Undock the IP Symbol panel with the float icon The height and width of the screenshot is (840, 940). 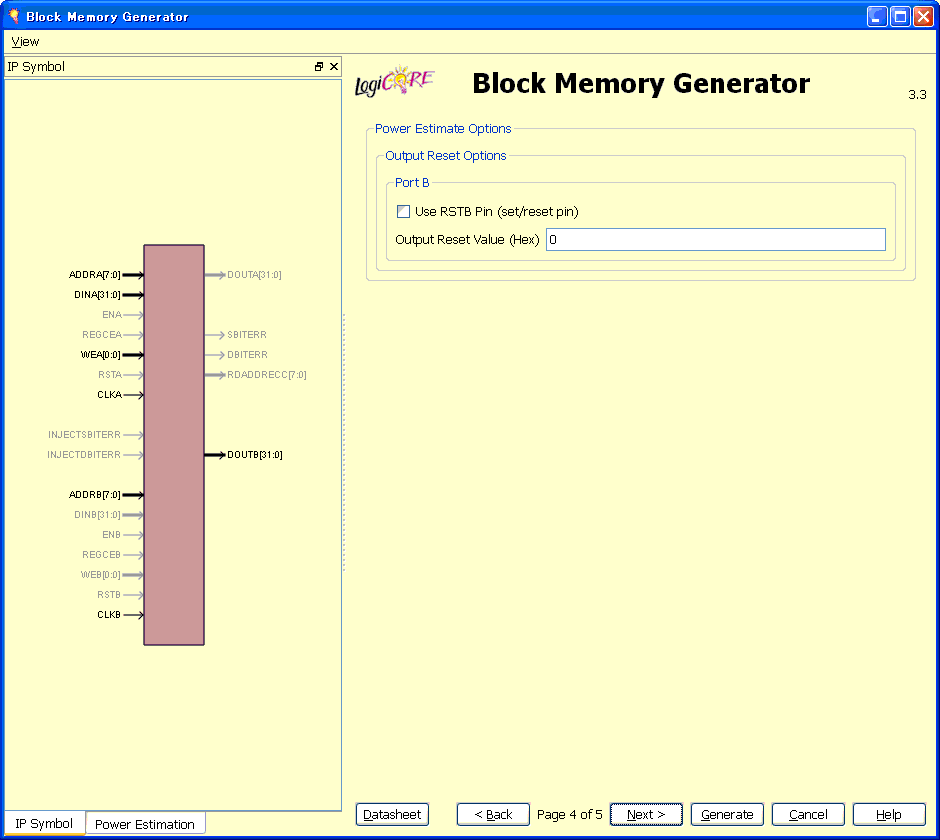[319, 67]
